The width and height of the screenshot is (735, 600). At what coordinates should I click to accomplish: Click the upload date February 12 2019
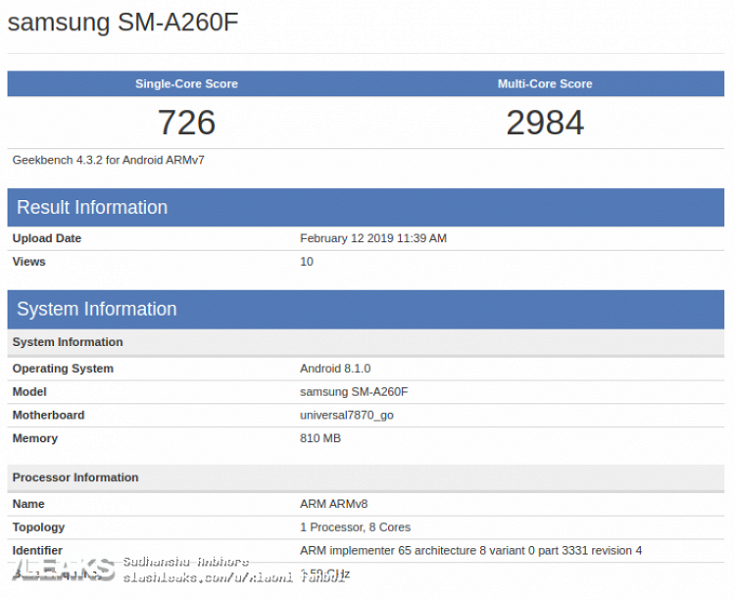[373, 238]
